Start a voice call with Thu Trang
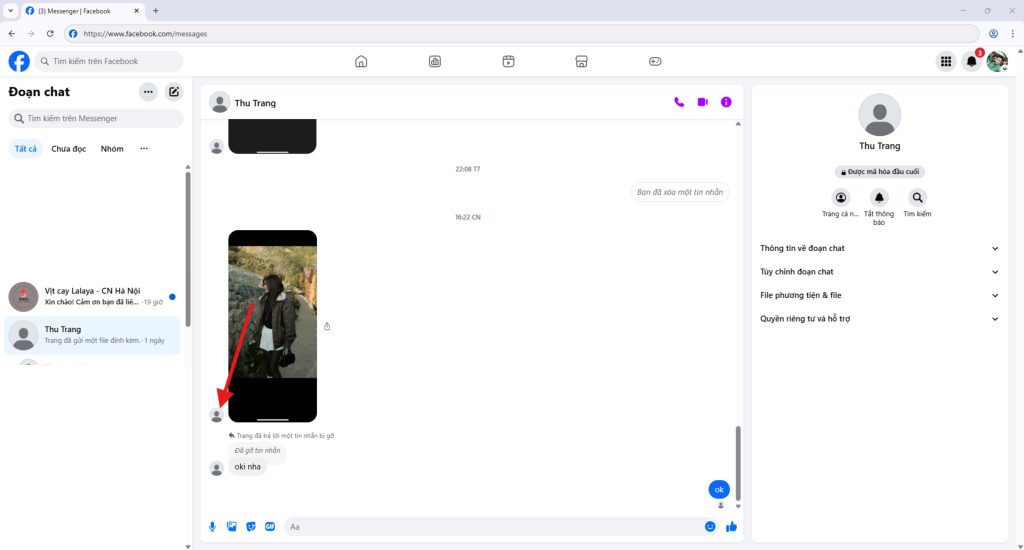The width and height of the screenshot is (1024, 550). (x=679, y=102)
